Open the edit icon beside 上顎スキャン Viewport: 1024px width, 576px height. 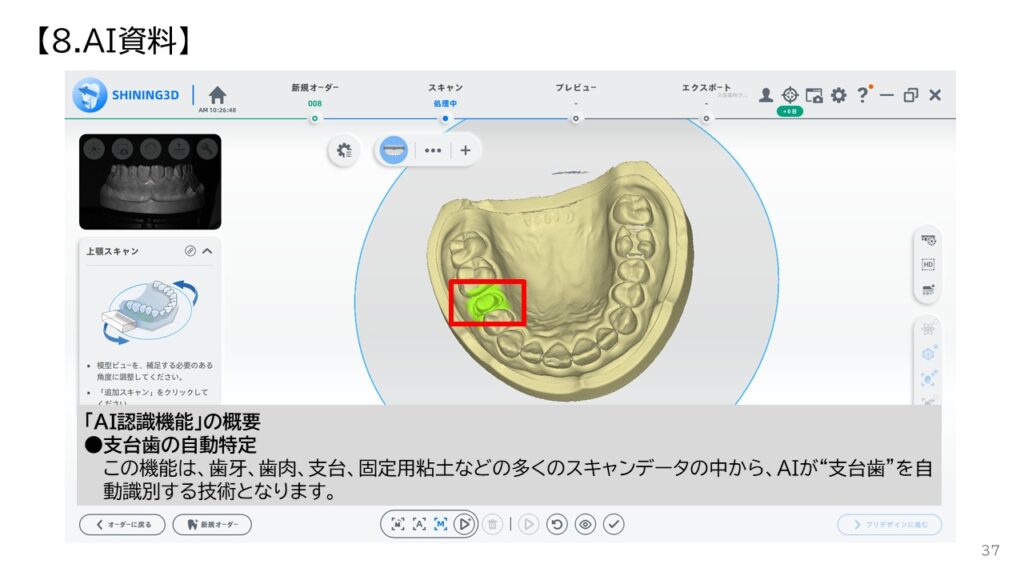point(189,251)
